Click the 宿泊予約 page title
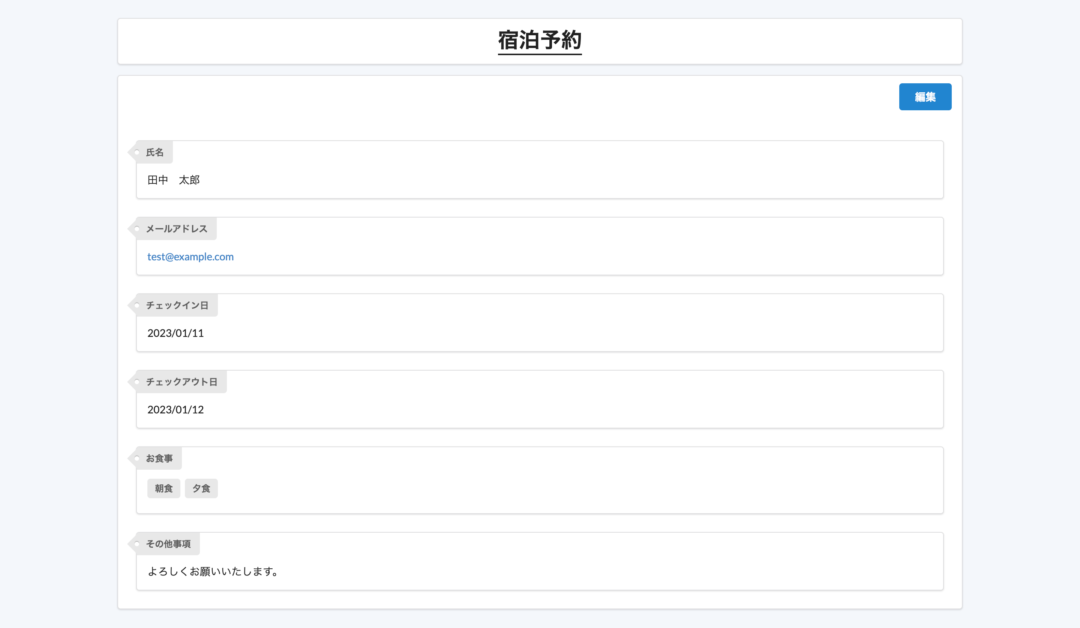Viewport: 1080px width, 628px height. [x=539, y=41]
